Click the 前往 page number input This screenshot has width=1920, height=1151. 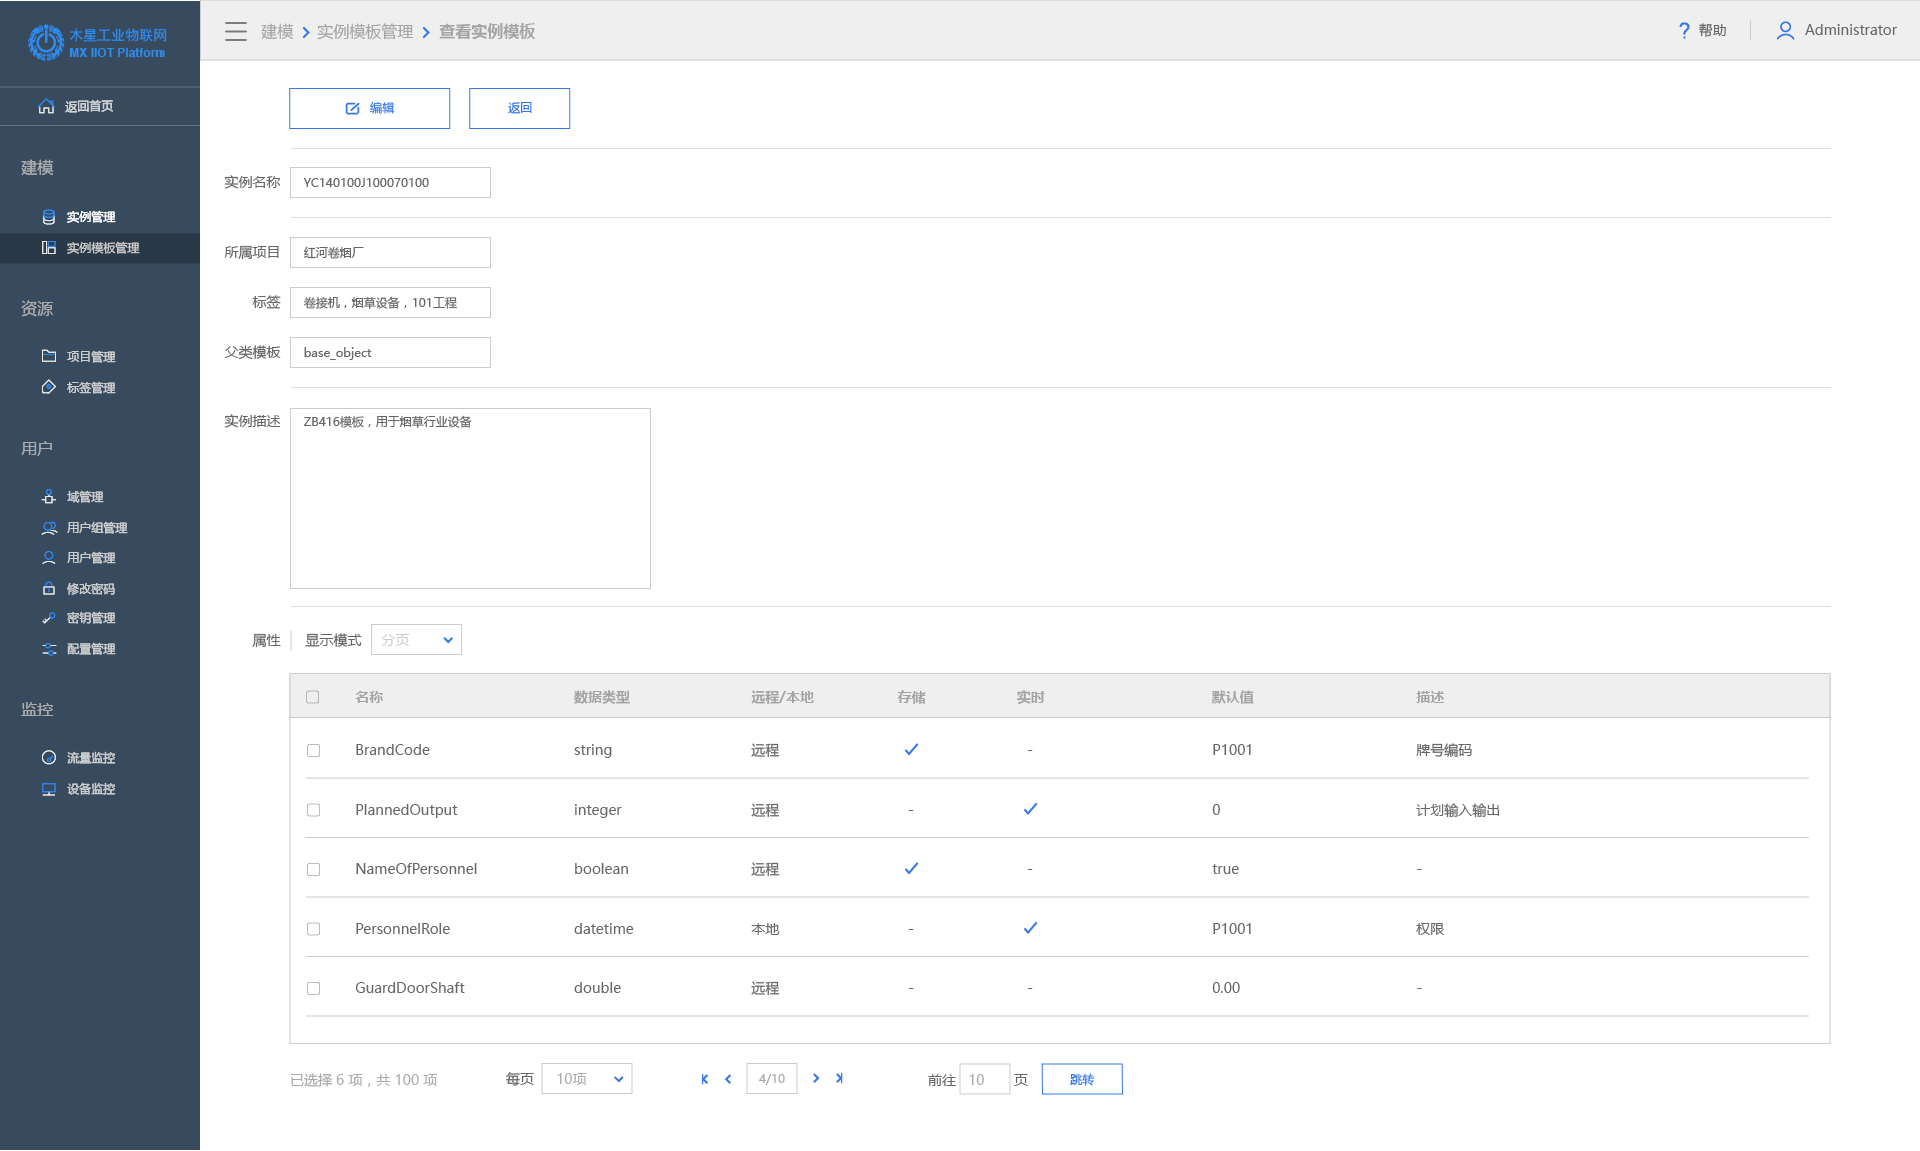985,1079
